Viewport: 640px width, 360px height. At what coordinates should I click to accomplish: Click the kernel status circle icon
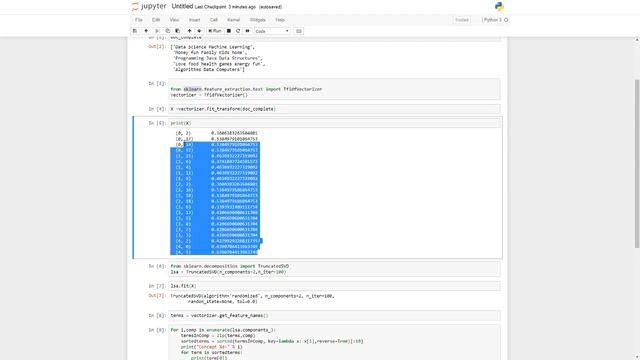(506, 20)
